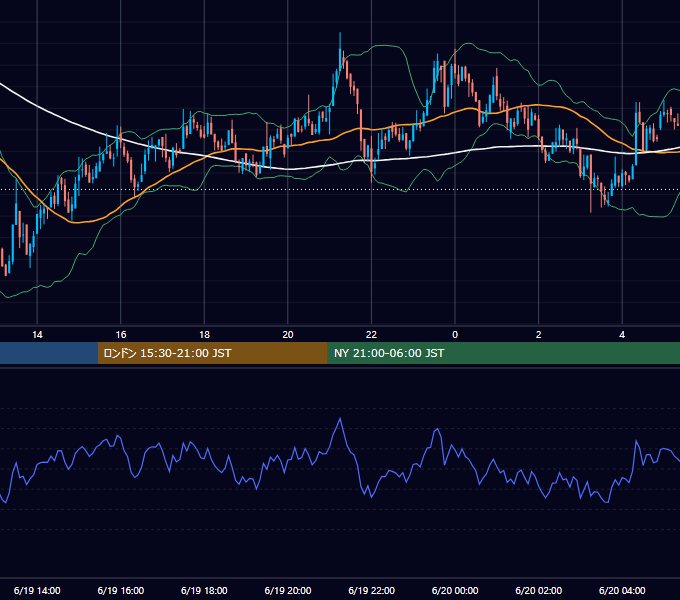Select the blue session bar before London
The height and width of the screenshot is (600, 680).
49,353
